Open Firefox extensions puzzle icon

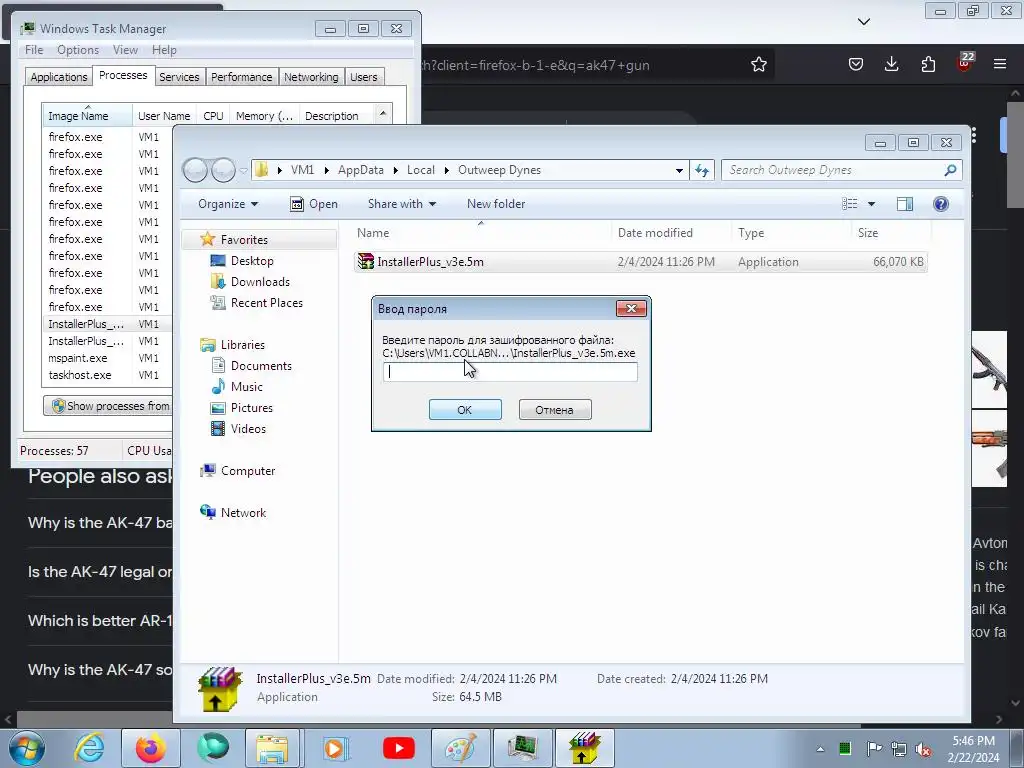[x=928, y=64]
